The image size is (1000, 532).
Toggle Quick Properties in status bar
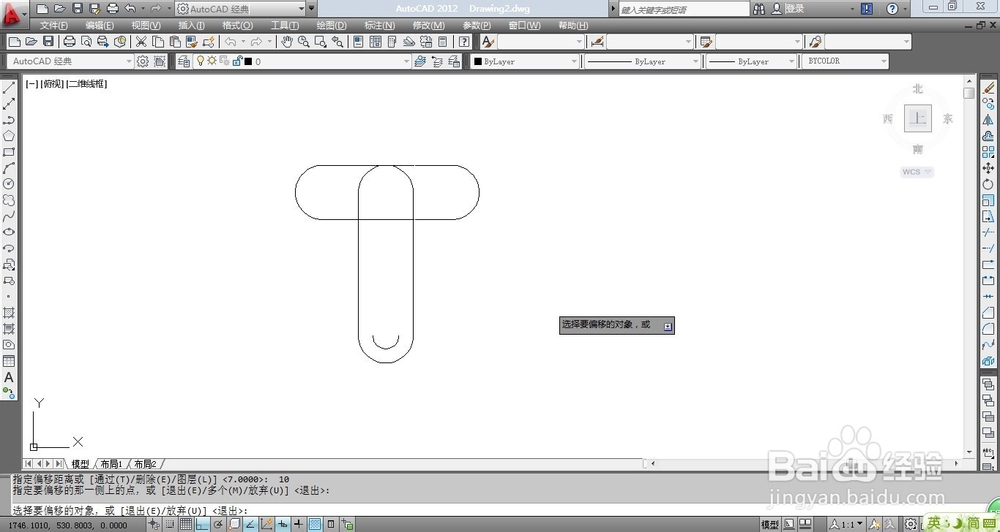(331, 524)
